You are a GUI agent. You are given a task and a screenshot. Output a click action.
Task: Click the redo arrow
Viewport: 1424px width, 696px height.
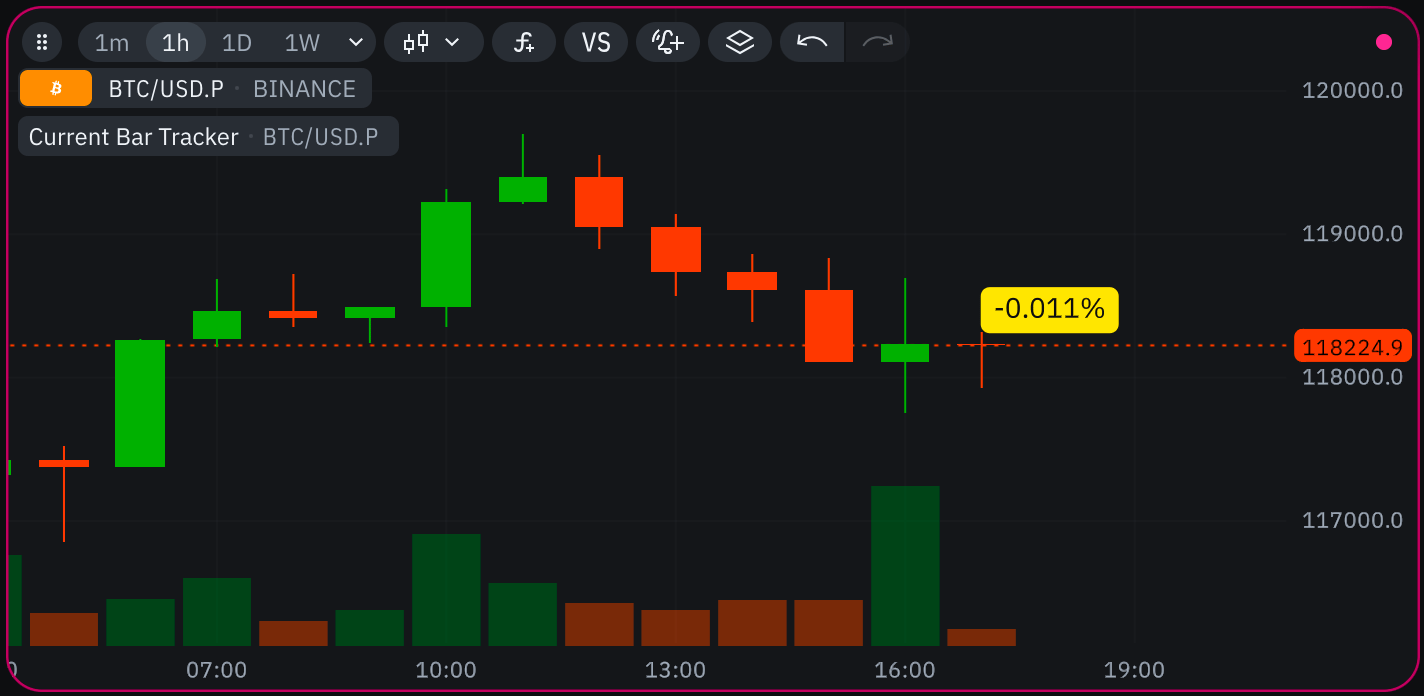877,42
